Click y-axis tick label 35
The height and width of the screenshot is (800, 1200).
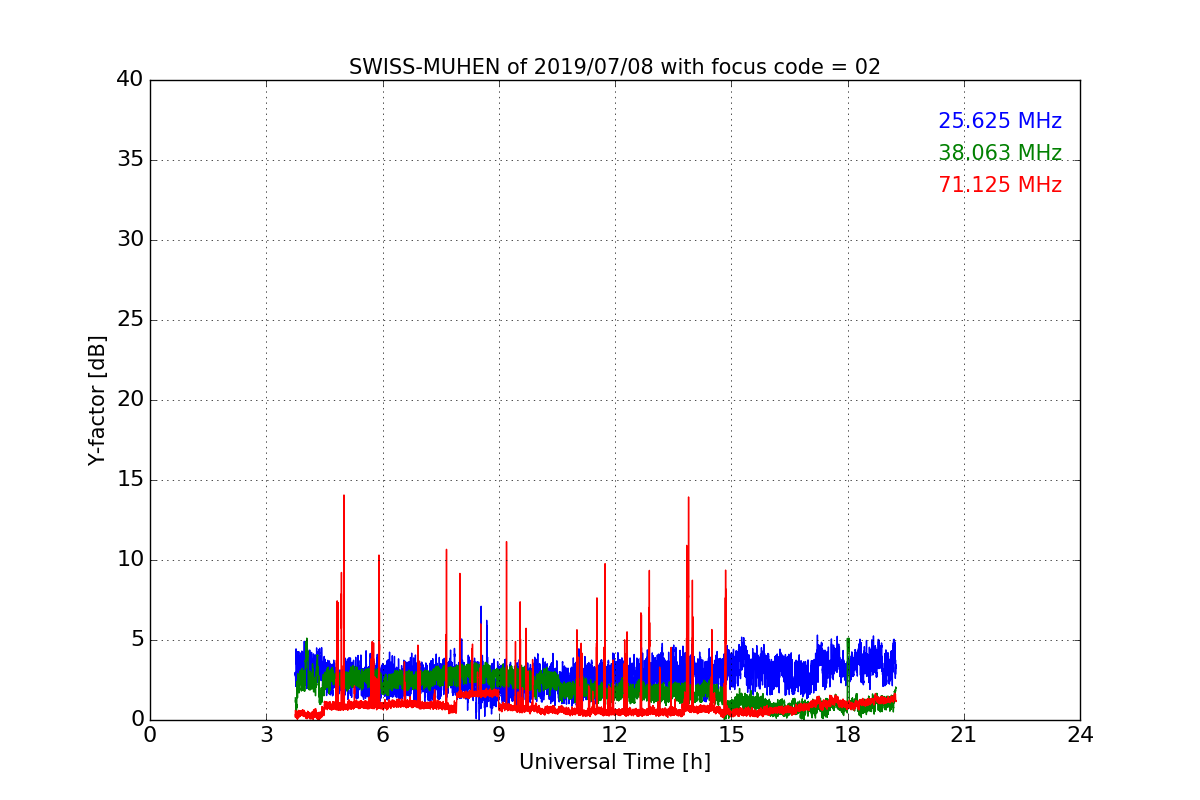(130, 159)
